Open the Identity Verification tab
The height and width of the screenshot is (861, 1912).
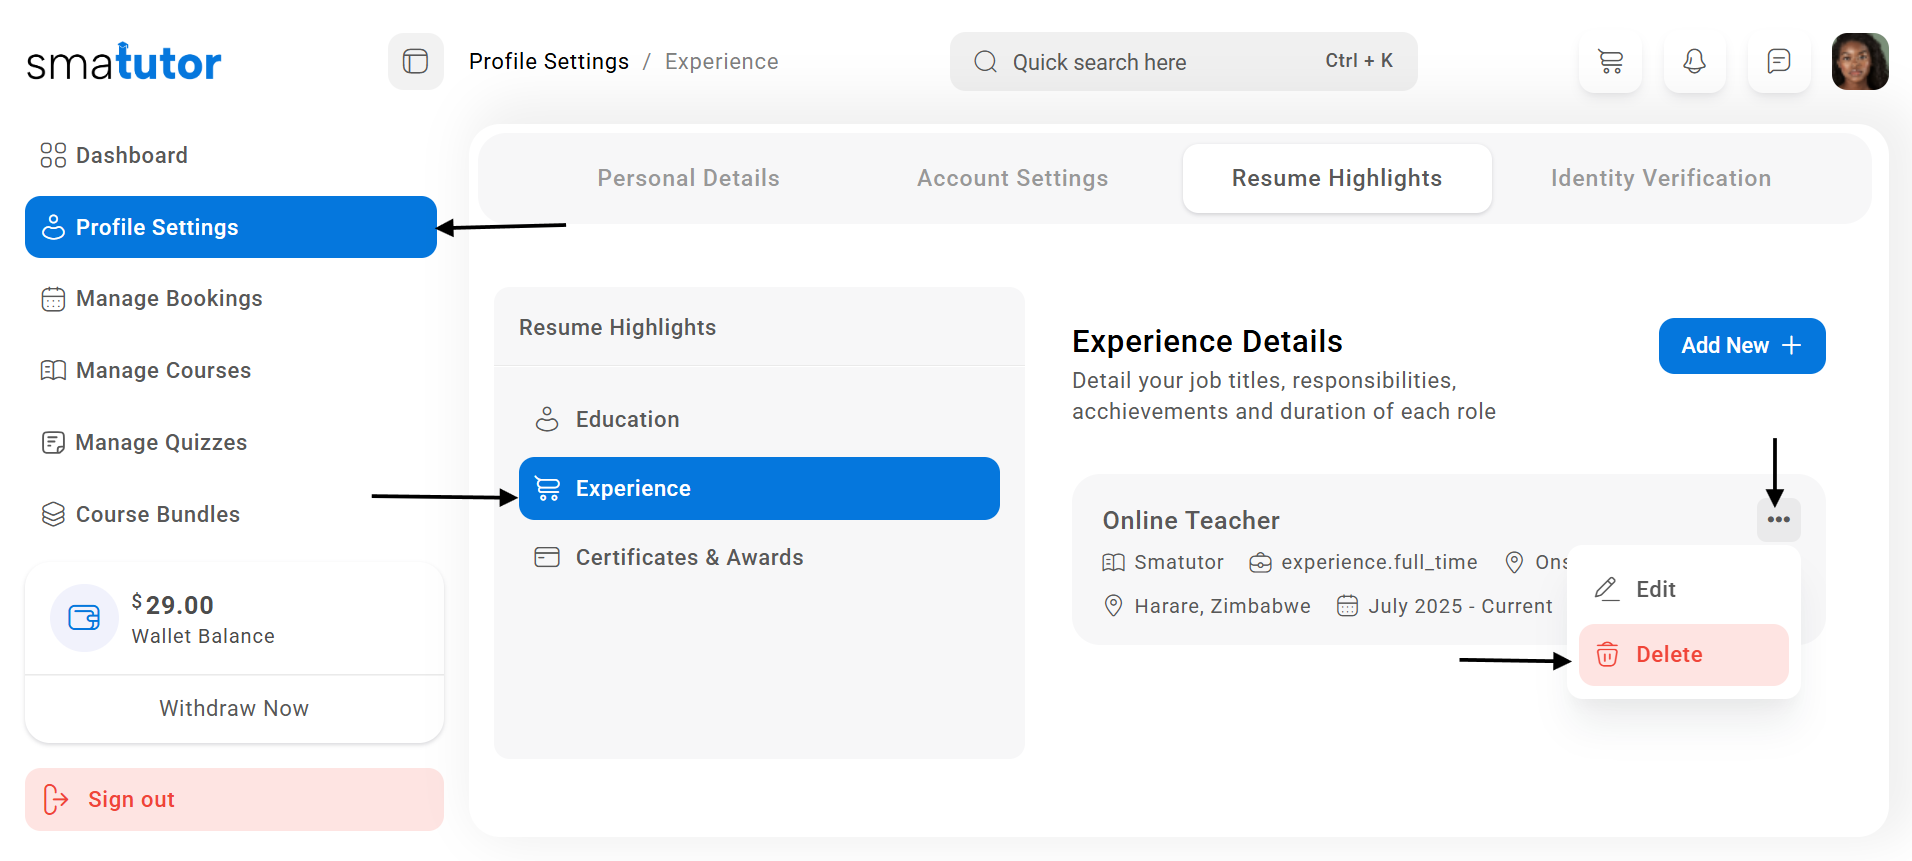(1660, 178)
